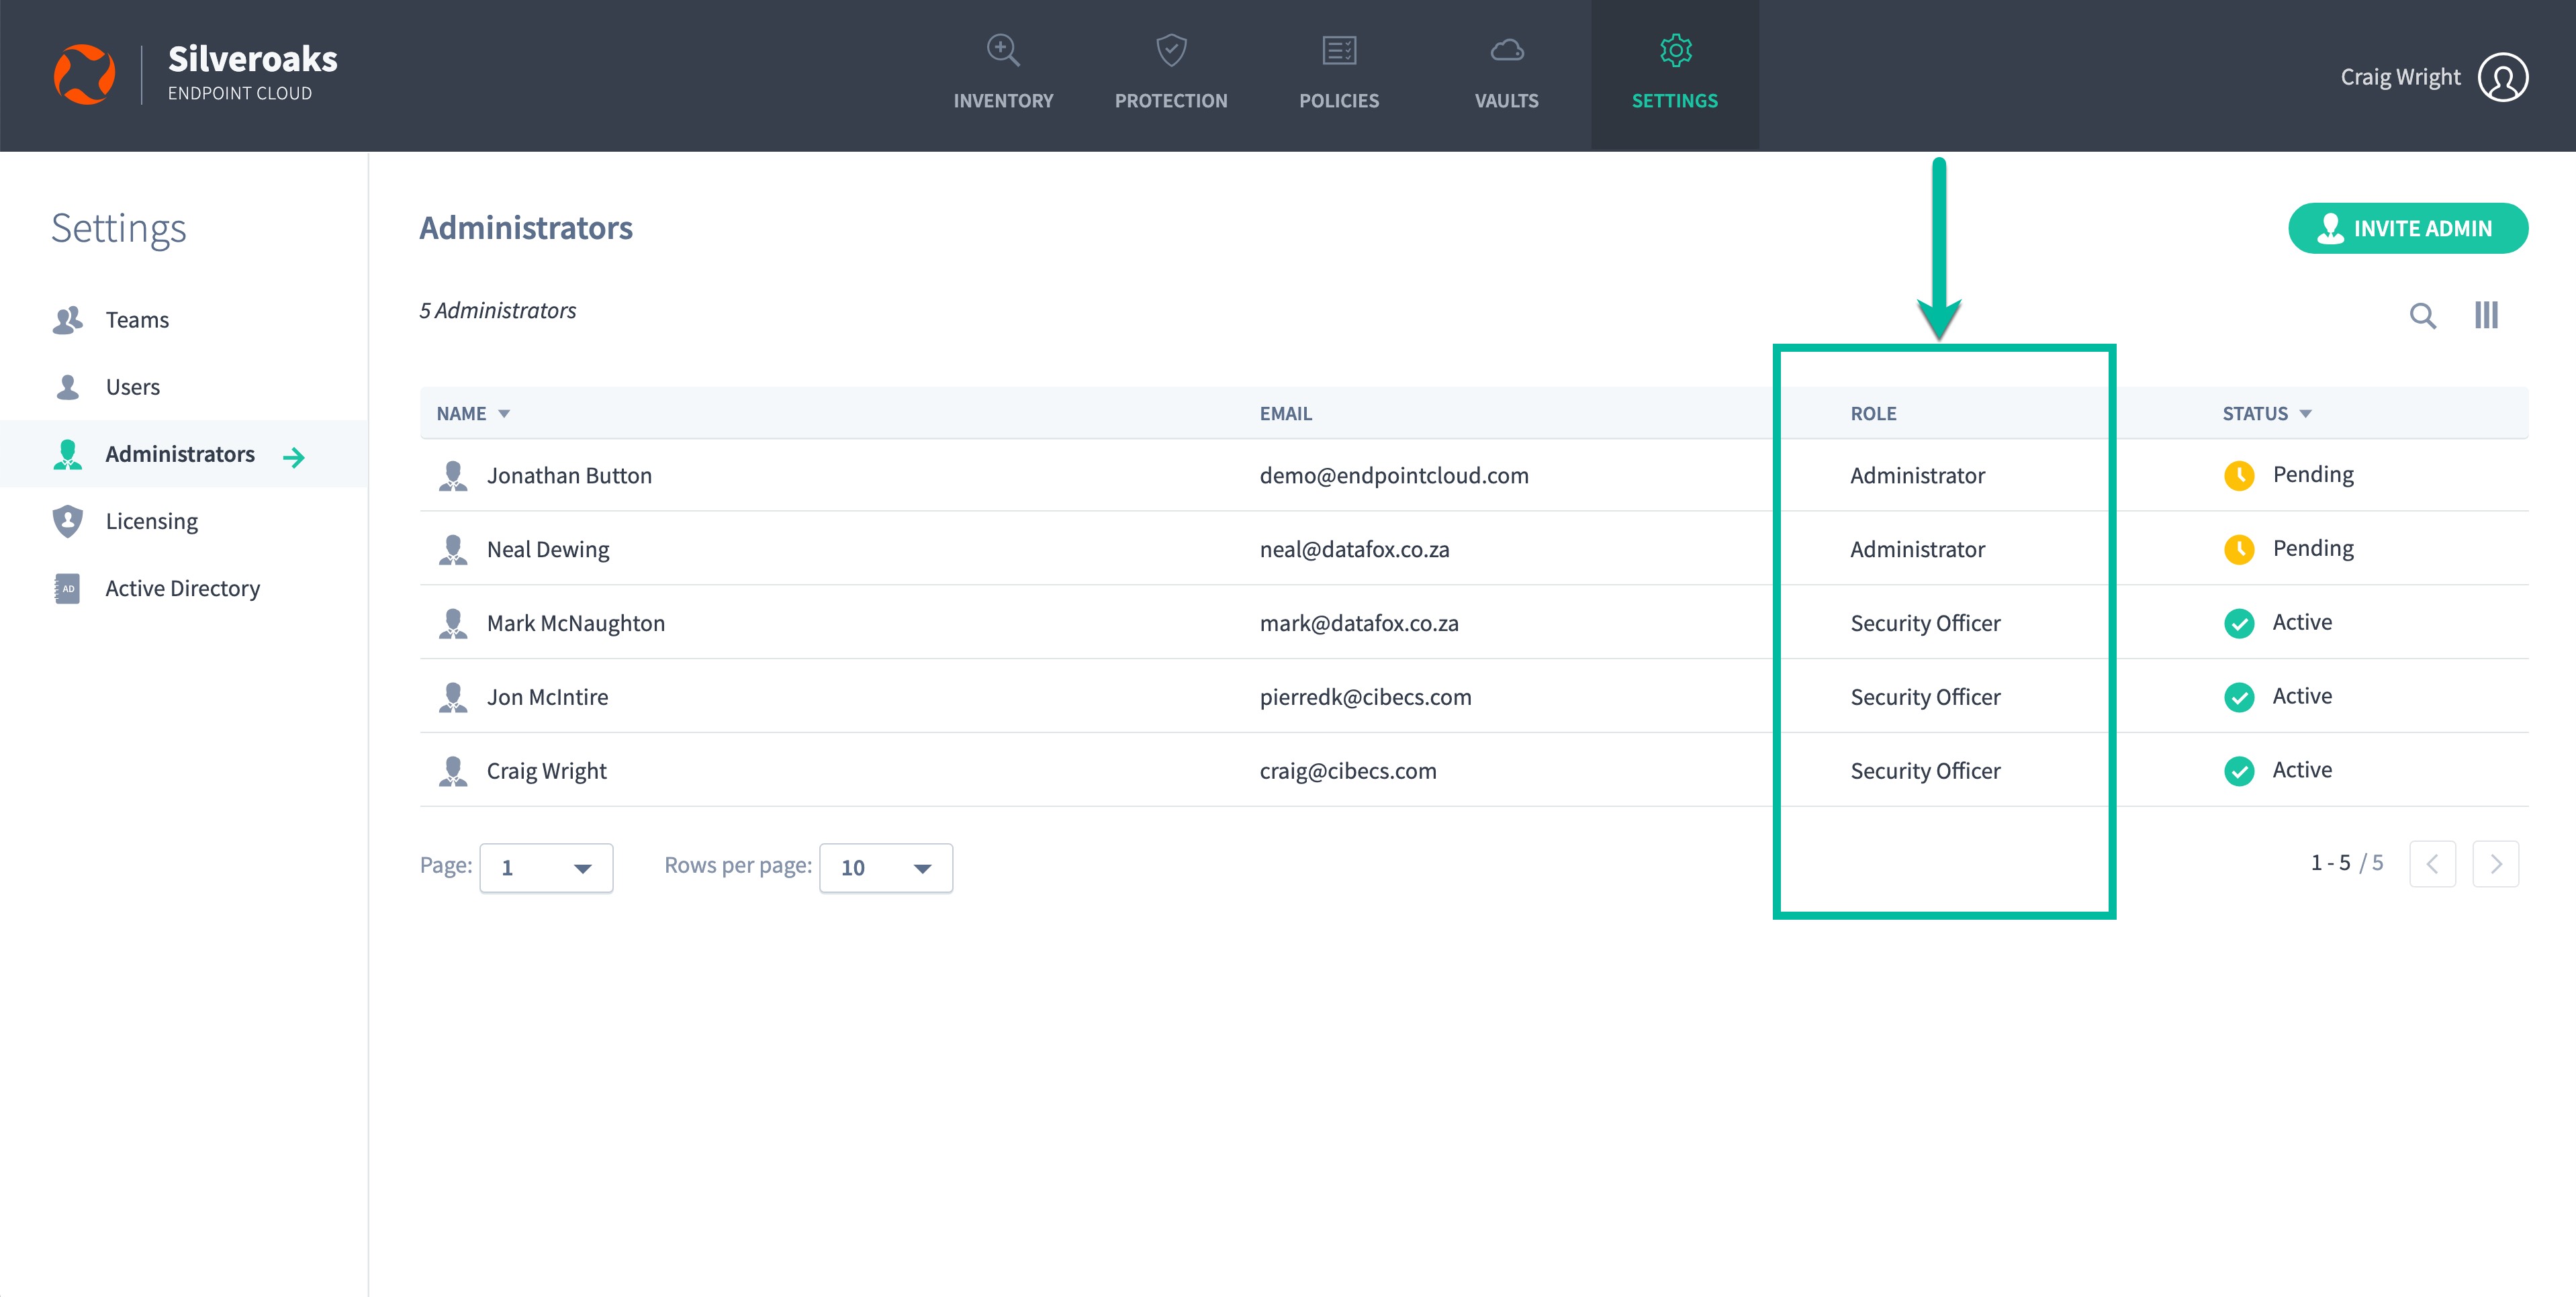Sort by the NAME column arrow

coord(504,414)
